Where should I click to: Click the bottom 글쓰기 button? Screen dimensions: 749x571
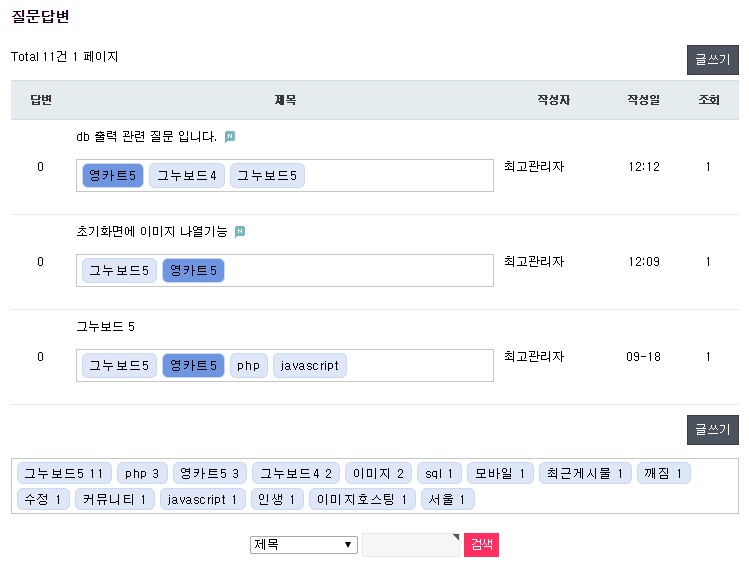pyautogui.click(x=712, y=430)
